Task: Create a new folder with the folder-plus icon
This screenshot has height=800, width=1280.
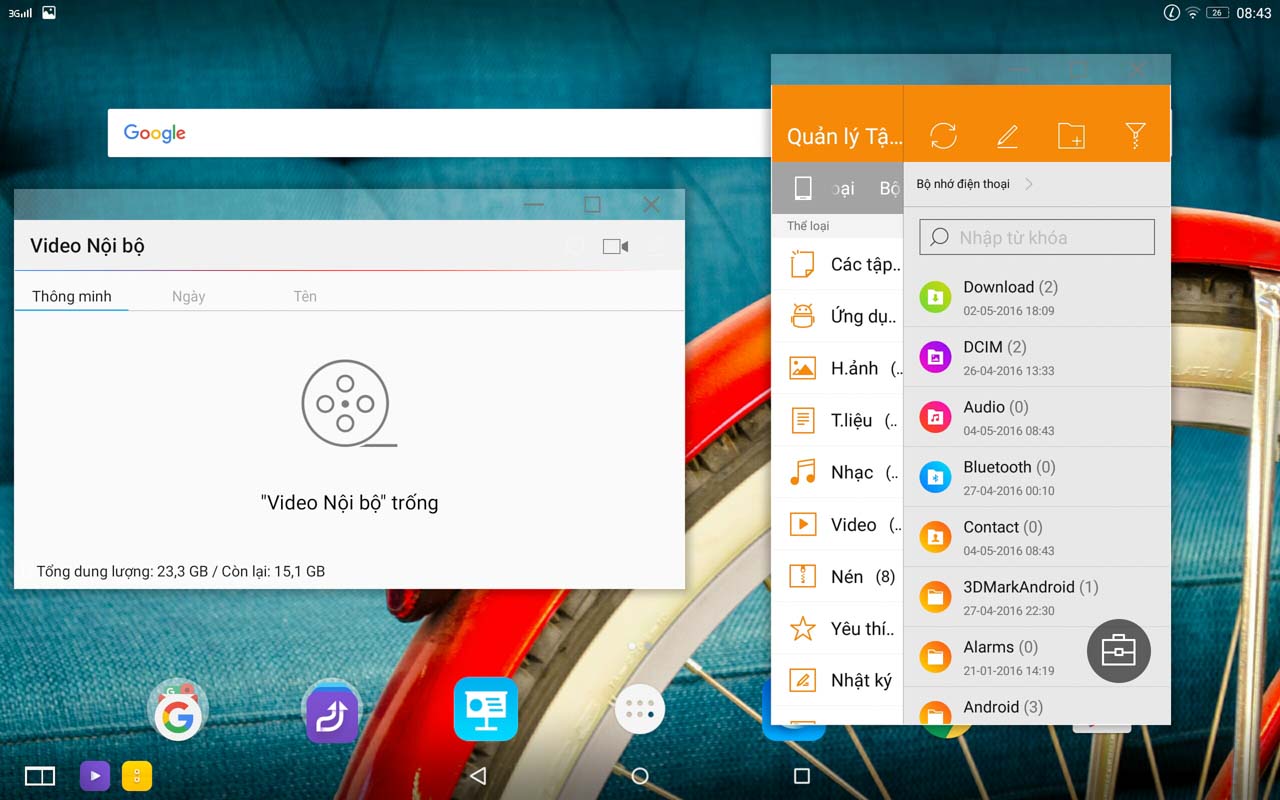Action: 1071,136
